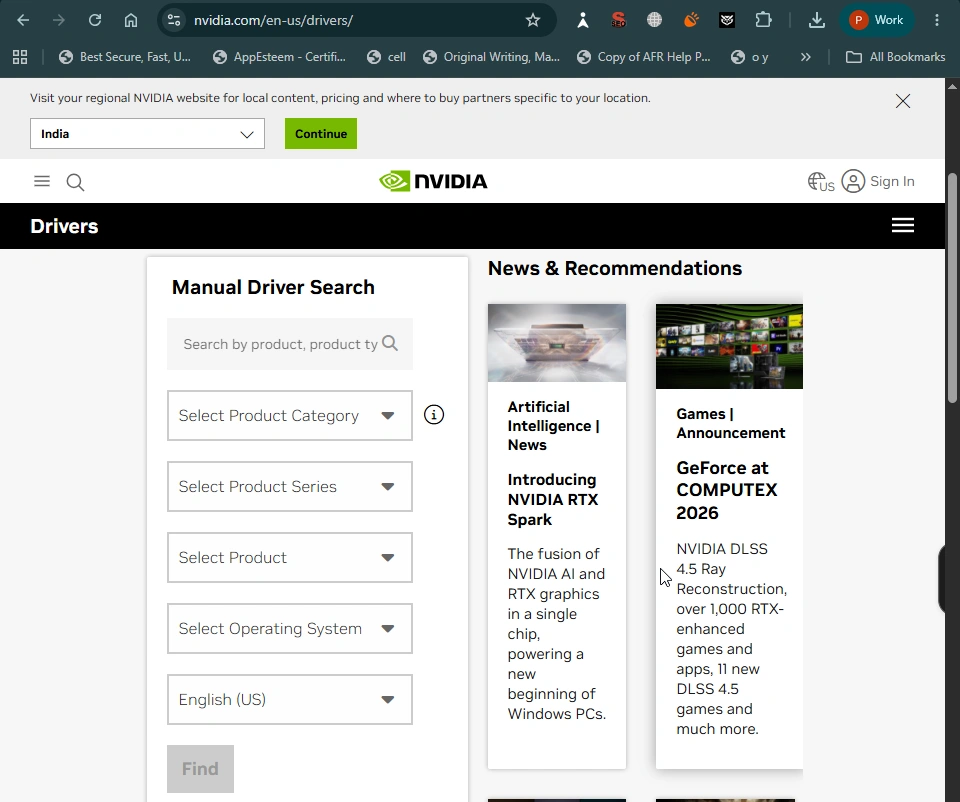Open 'GeForce at COMPUTEX 2026' article

727,490
